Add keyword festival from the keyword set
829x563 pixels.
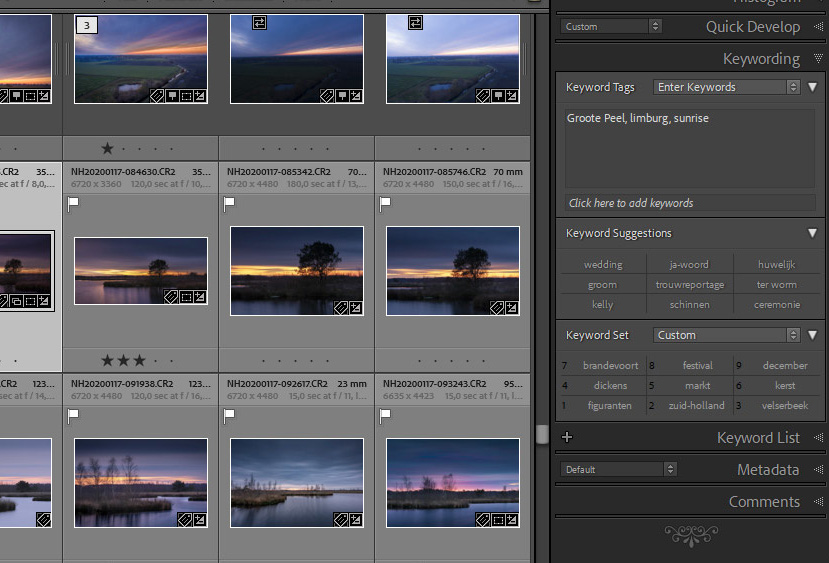tap(697, 365)
